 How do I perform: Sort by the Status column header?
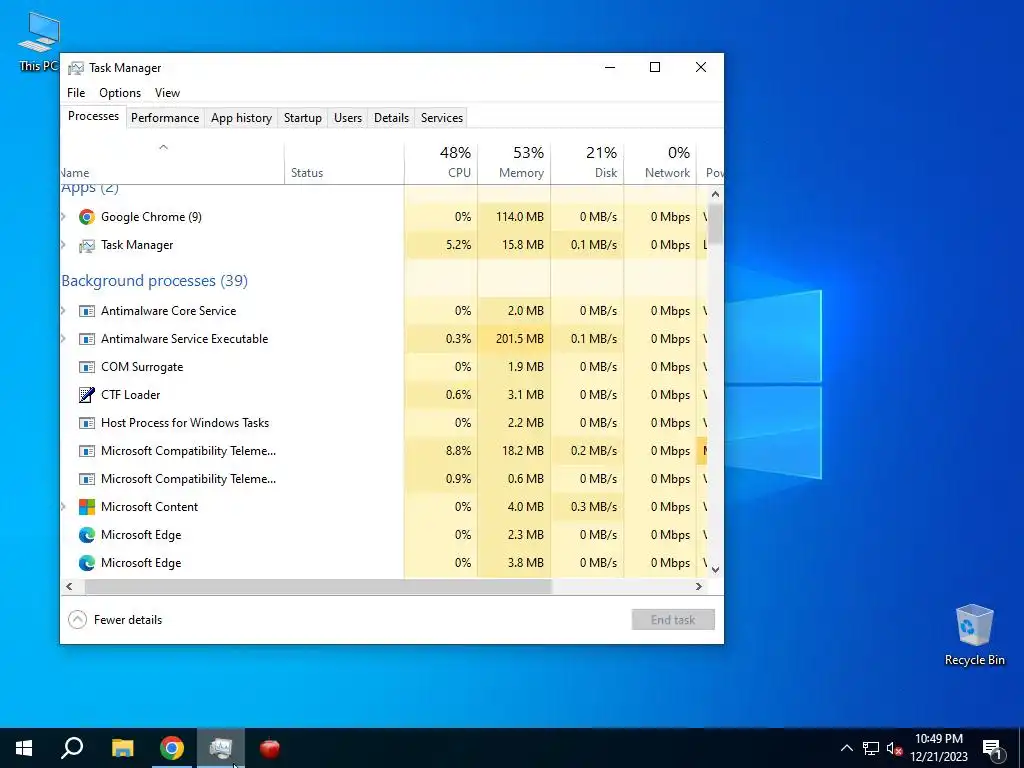344,163
